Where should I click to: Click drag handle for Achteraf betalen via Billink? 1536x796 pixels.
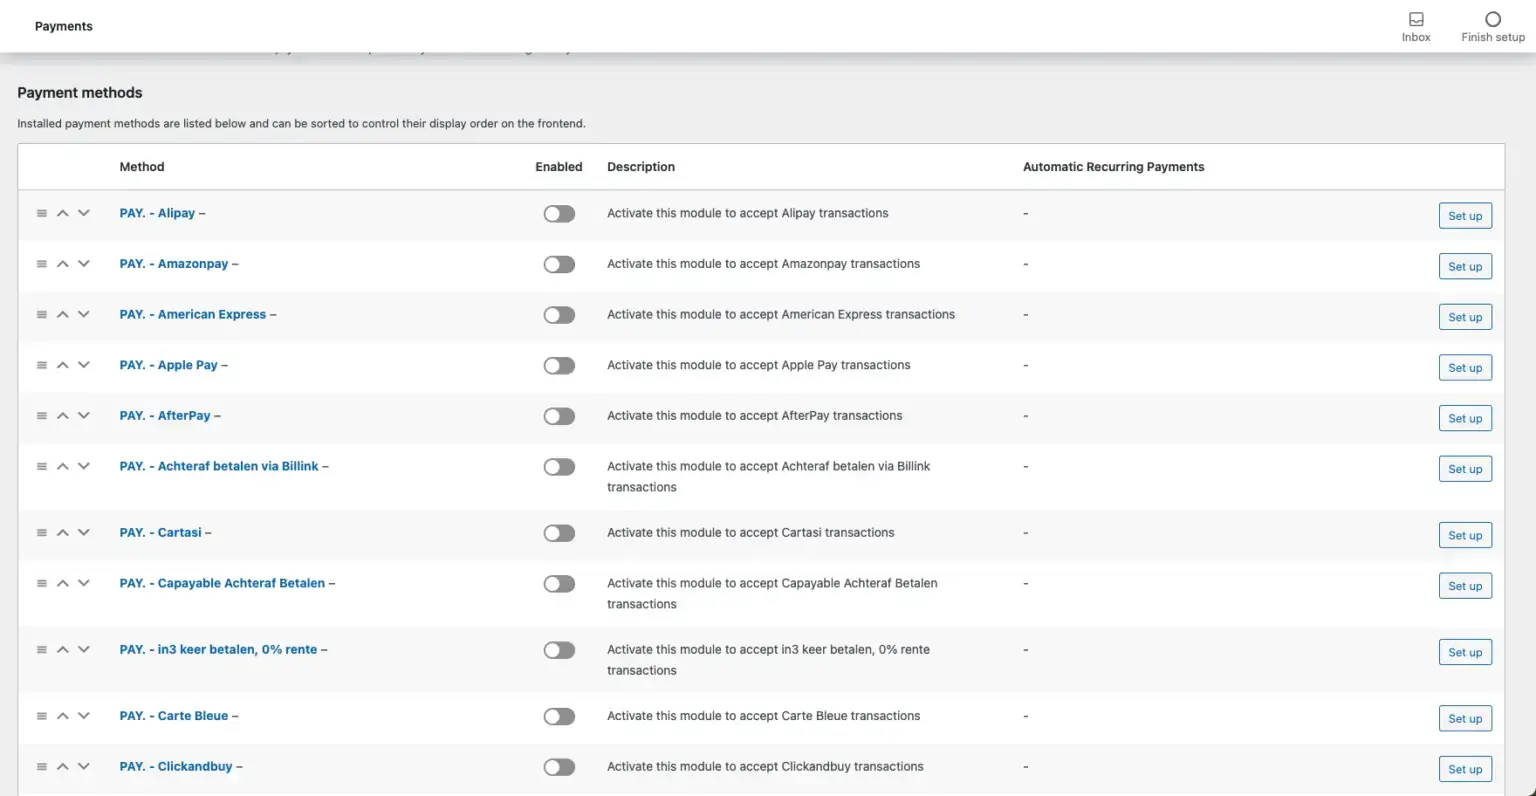point(42,466)
